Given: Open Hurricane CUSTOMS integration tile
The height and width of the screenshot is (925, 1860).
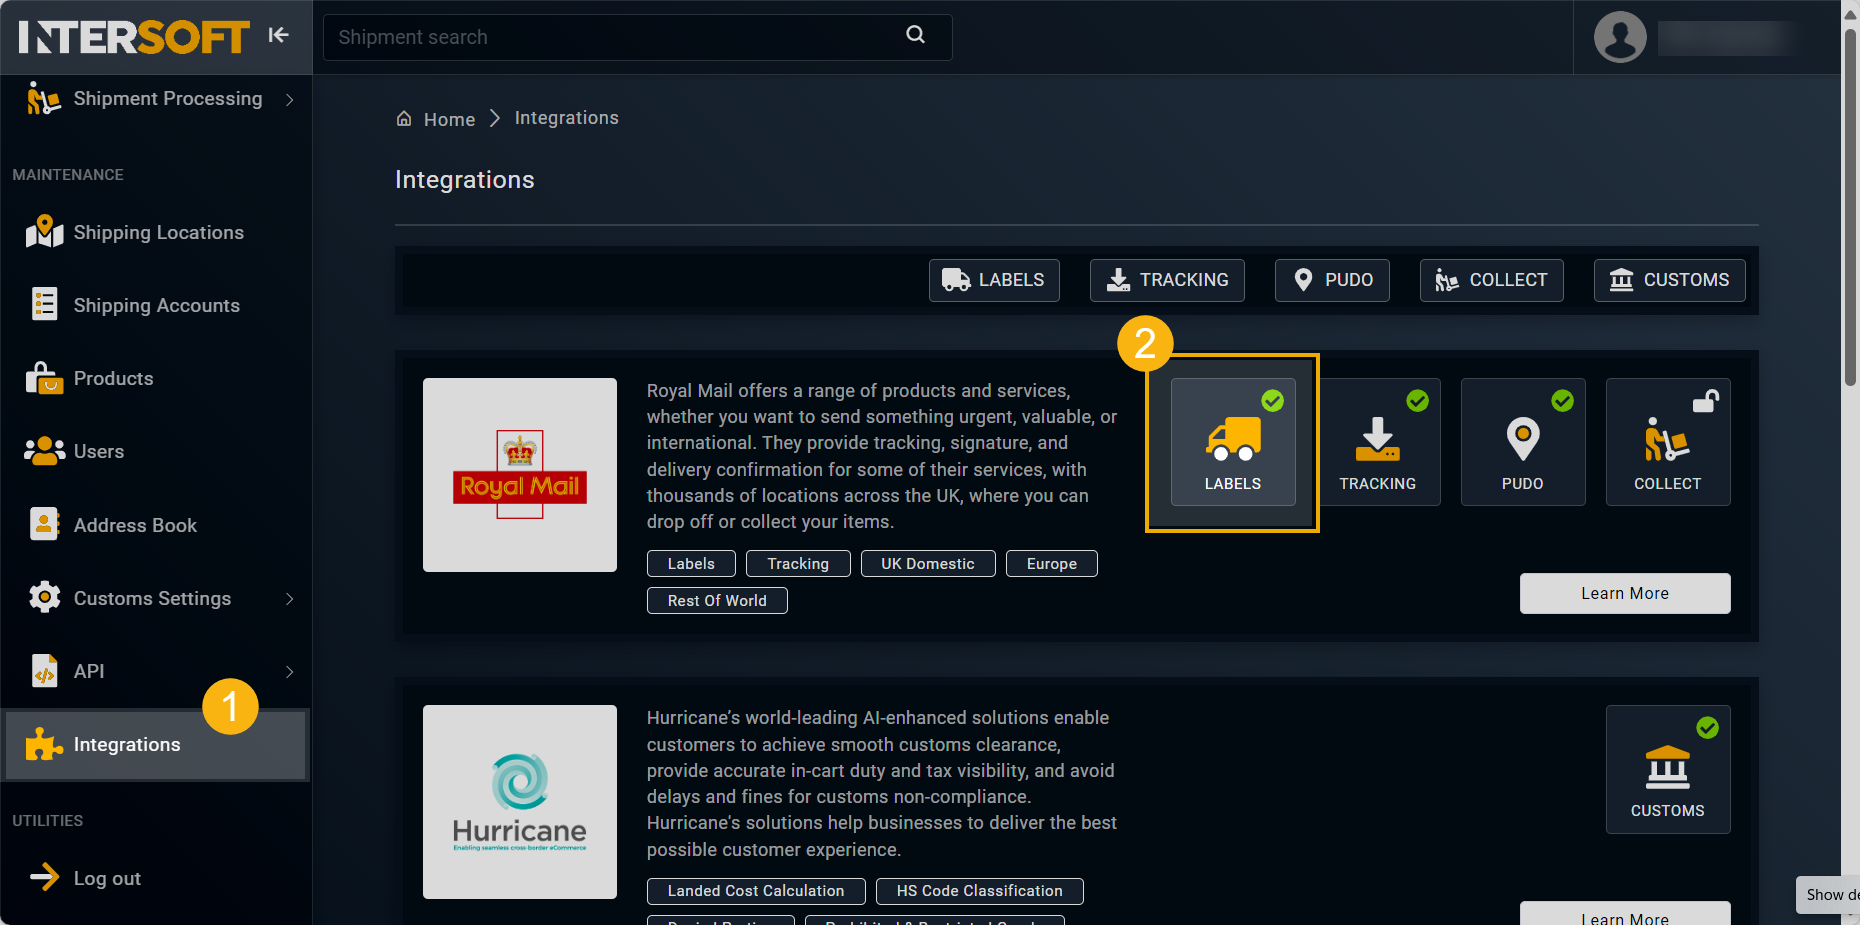Looking at the screenshot, I should coord(1668,769).
